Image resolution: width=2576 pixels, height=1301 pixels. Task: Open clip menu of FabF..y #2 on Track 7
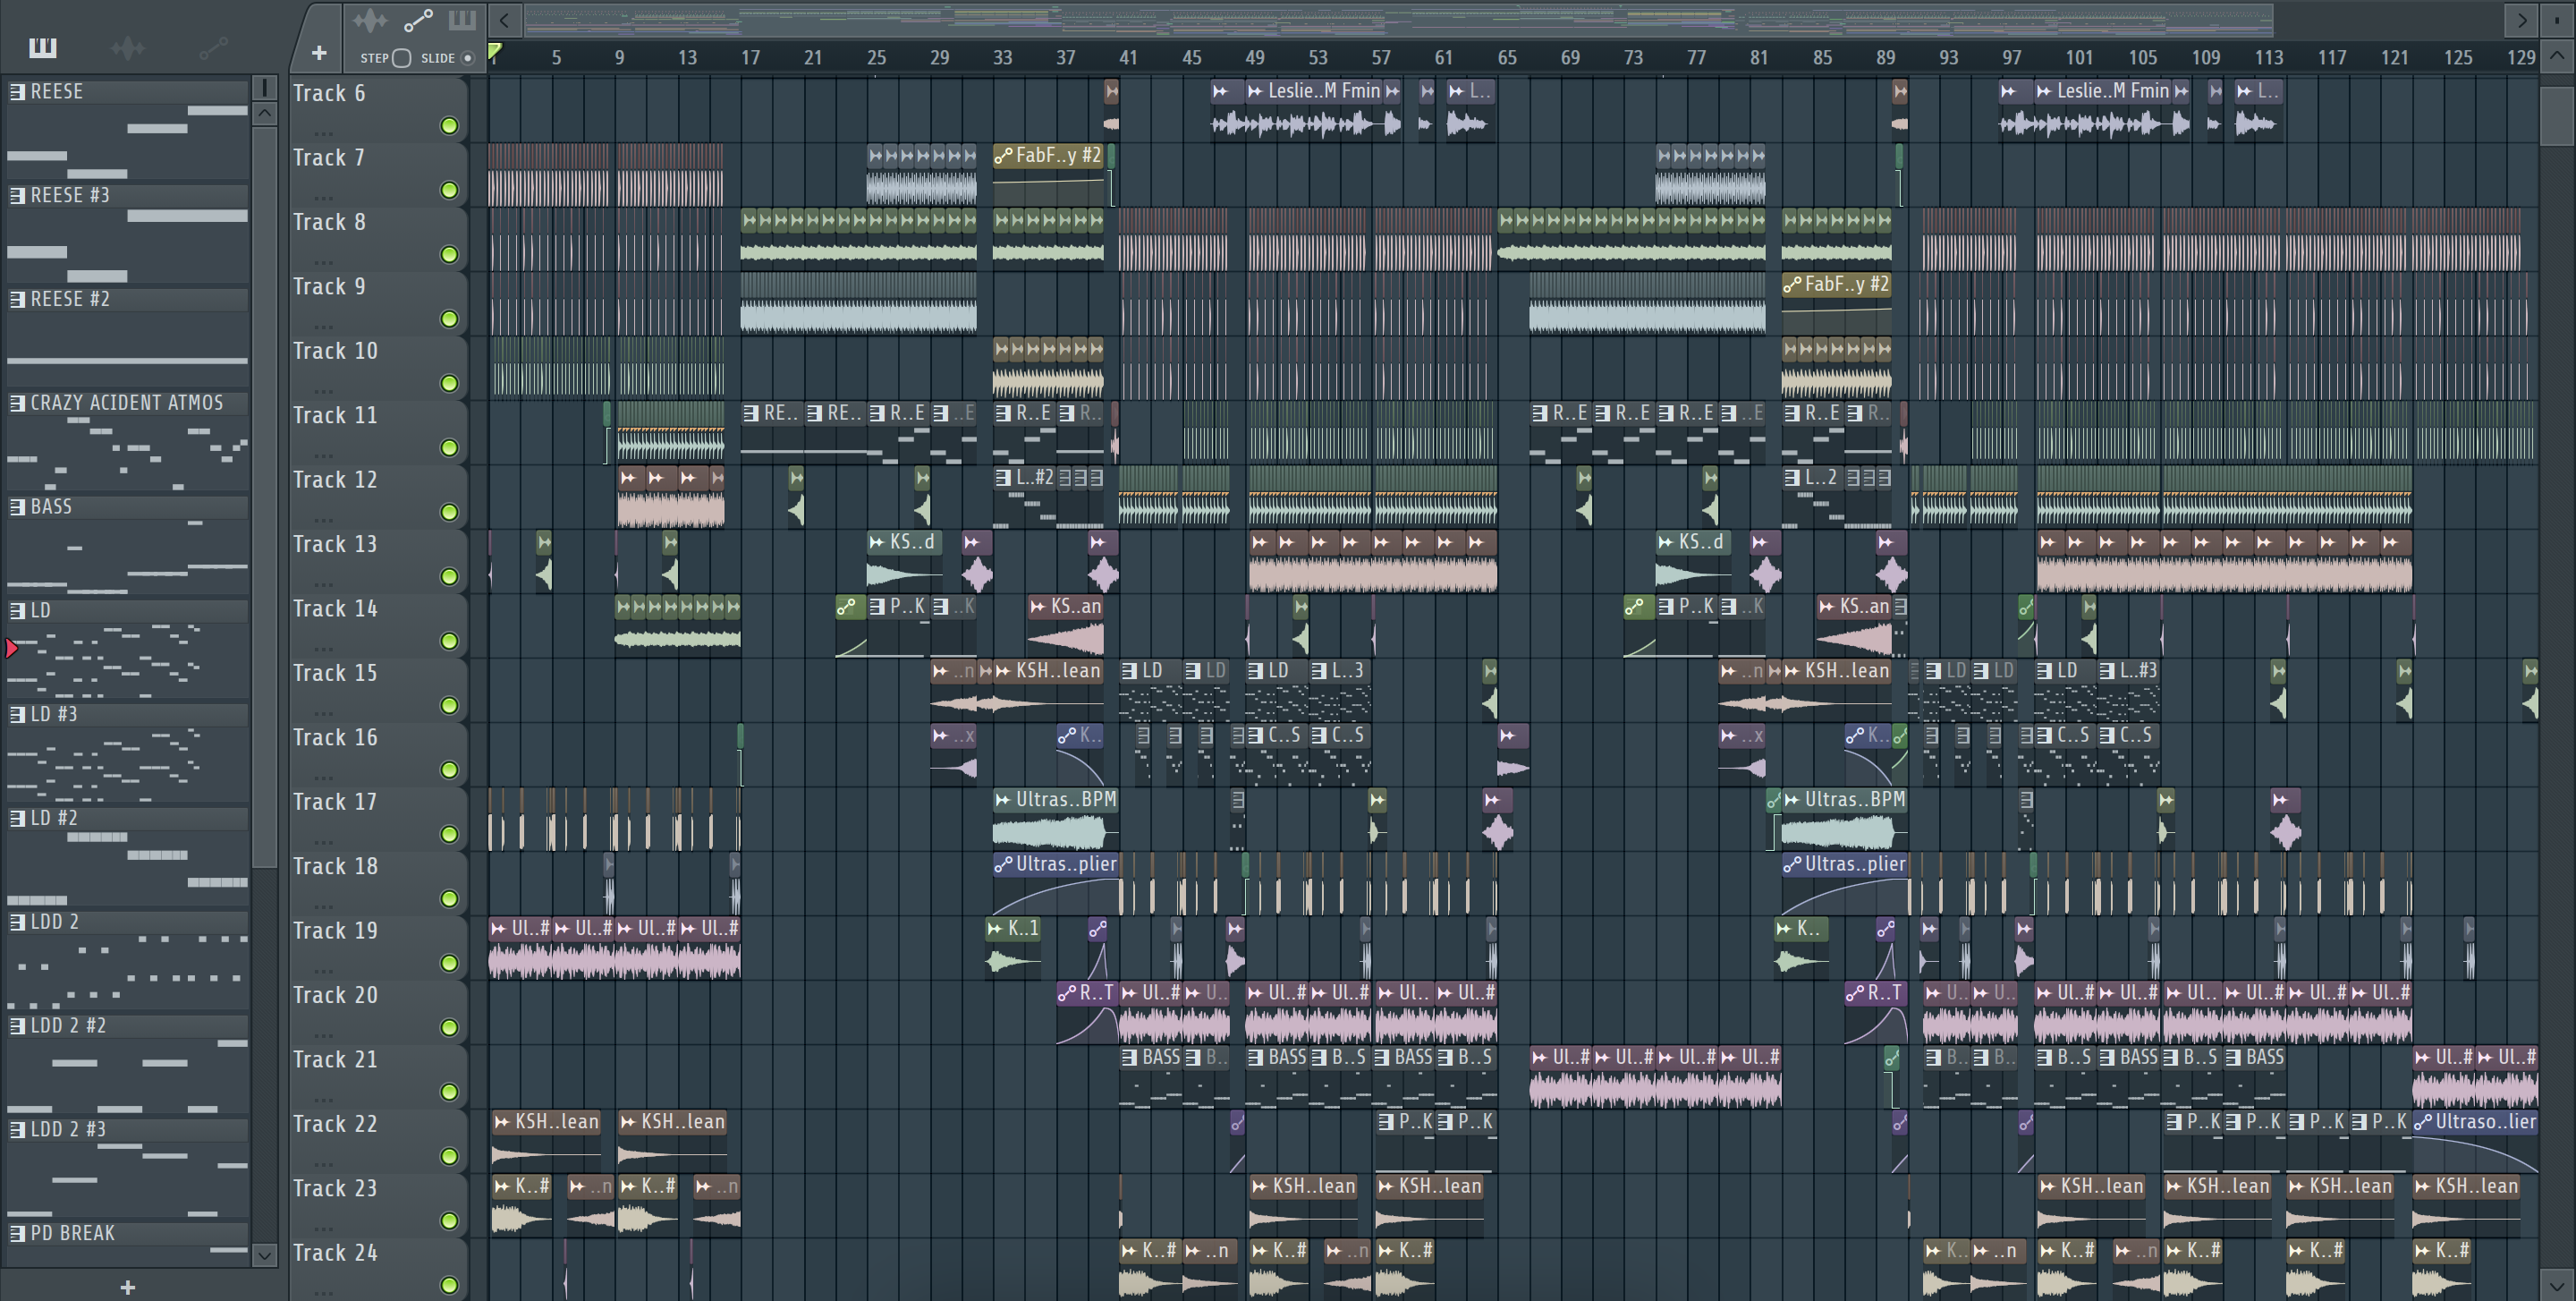click(1003, 156)
